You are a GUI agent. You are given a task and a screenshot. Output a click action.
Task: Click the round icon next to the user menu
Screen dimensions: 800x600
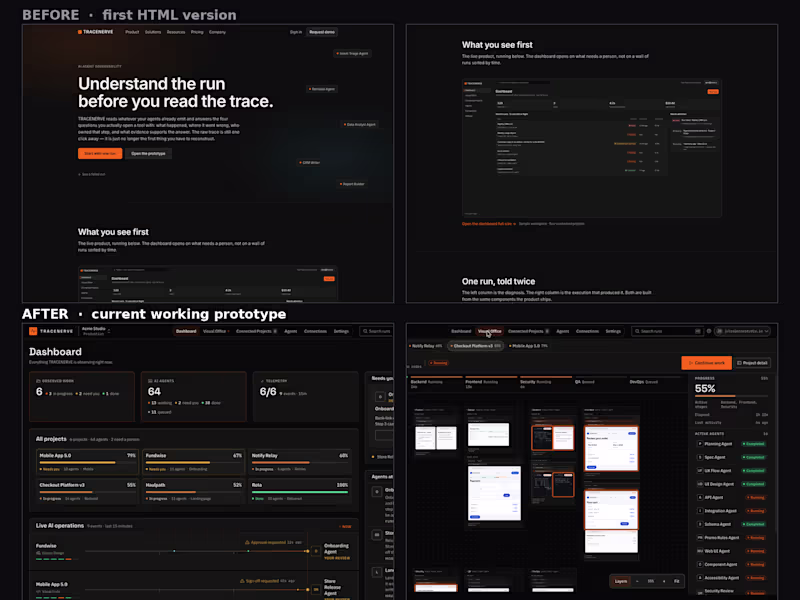click(x=709, y=331)
